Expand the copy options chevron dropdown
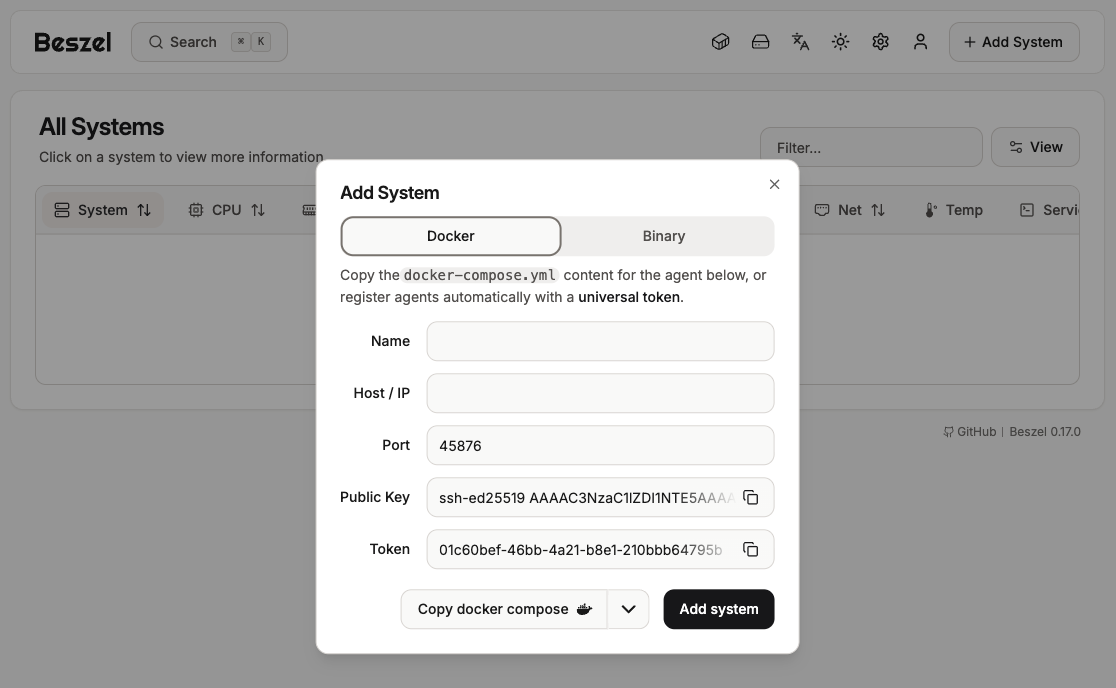The height and width of the screenshot is (688, 1116). [628, 609]
